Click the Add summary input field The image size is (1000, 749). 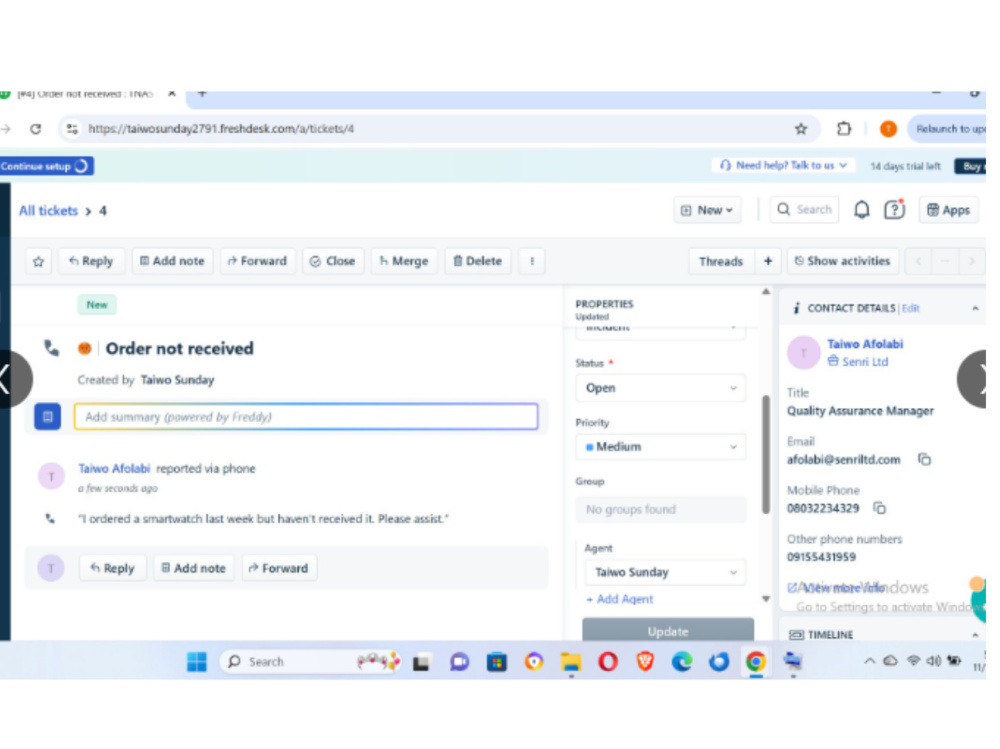click(x=306, y=417)
